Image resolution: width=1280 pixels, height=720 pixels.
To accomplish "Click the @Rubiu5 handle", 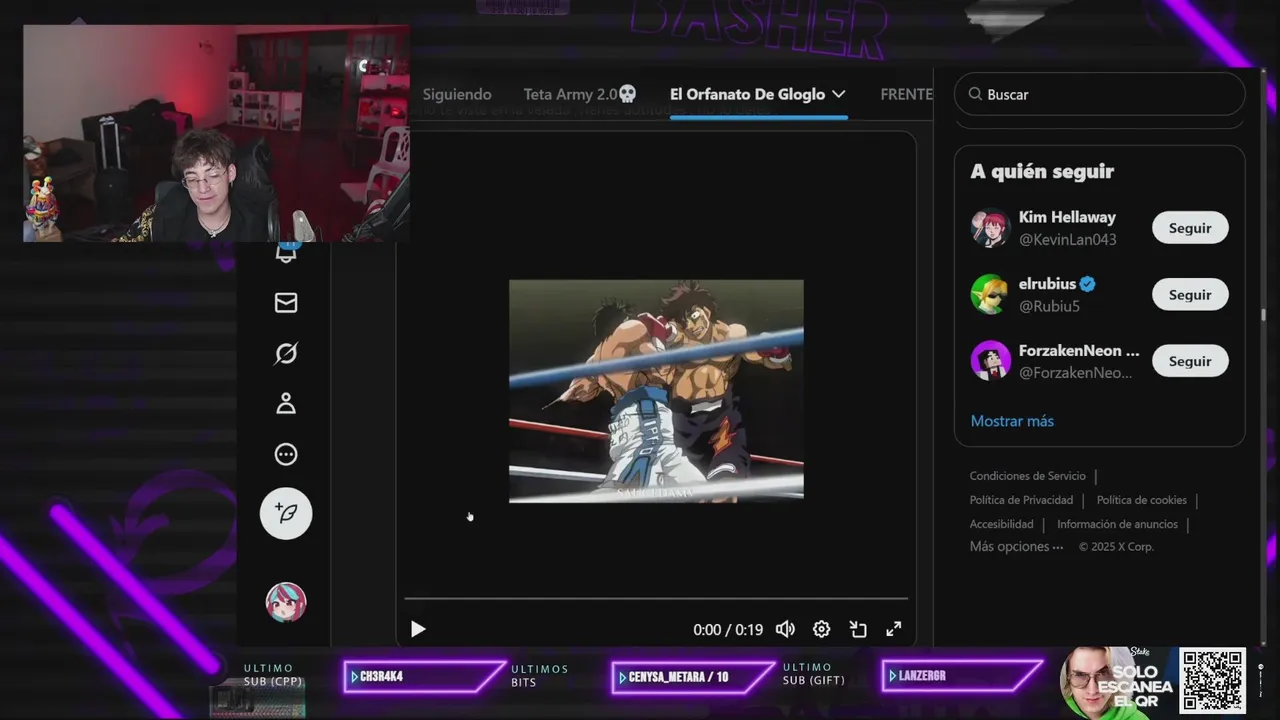I will click(x=1049, y=306).
